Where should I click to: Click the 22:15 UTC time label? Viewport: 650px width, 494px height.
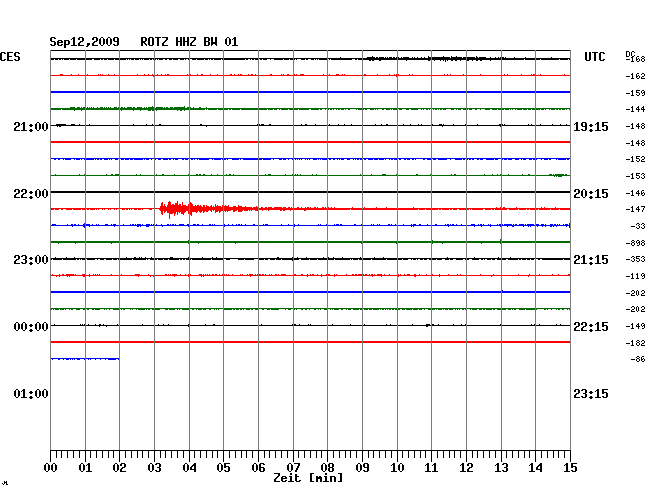tap(591, 327)
